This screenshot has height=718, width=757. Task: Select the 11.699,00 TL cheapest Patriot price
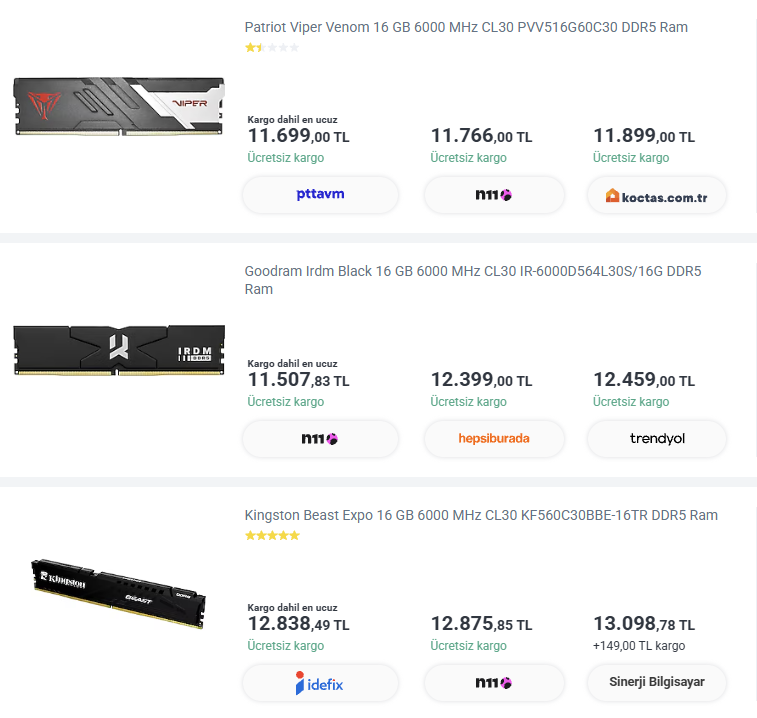[298, 136]
